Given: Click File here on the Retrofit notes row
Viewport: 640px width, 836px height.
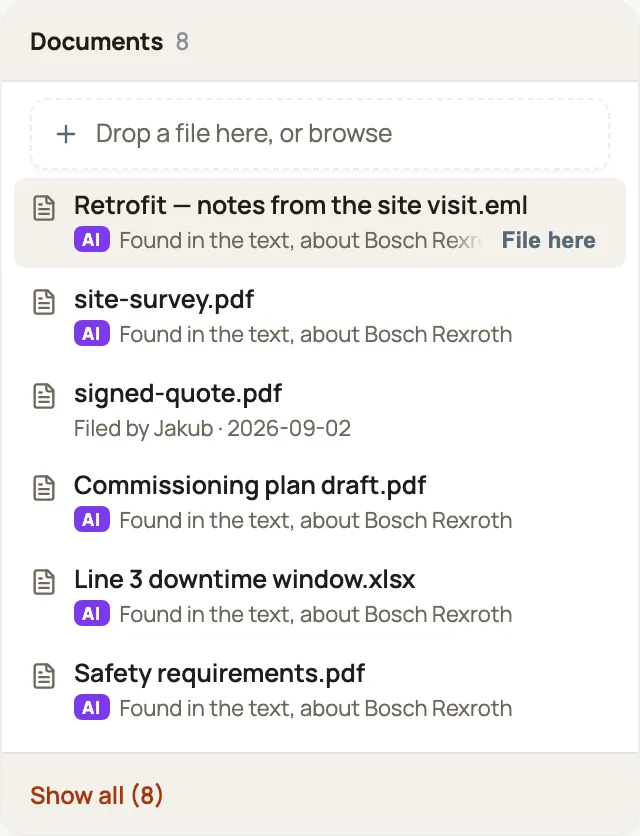Looking at the screenshot, I should click(548, 240).
